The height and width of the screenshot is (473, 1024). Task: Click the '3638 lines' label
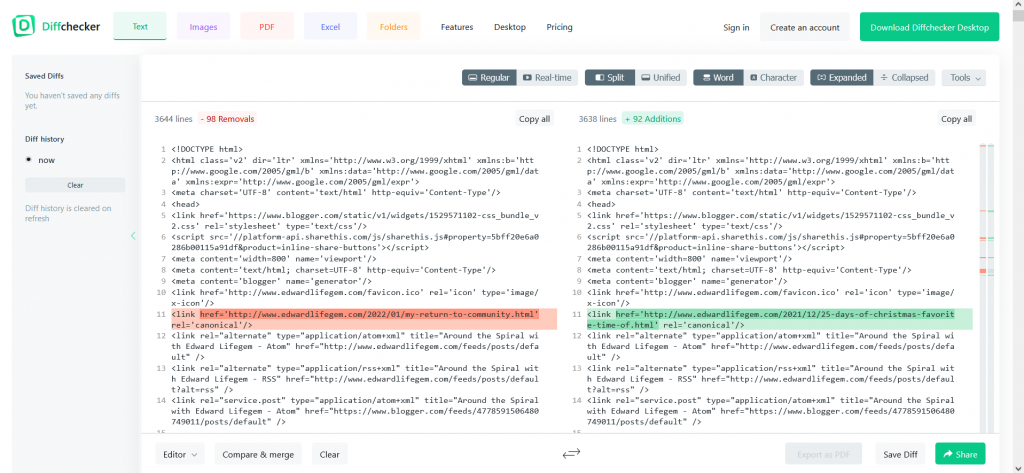tap(598, 119)
